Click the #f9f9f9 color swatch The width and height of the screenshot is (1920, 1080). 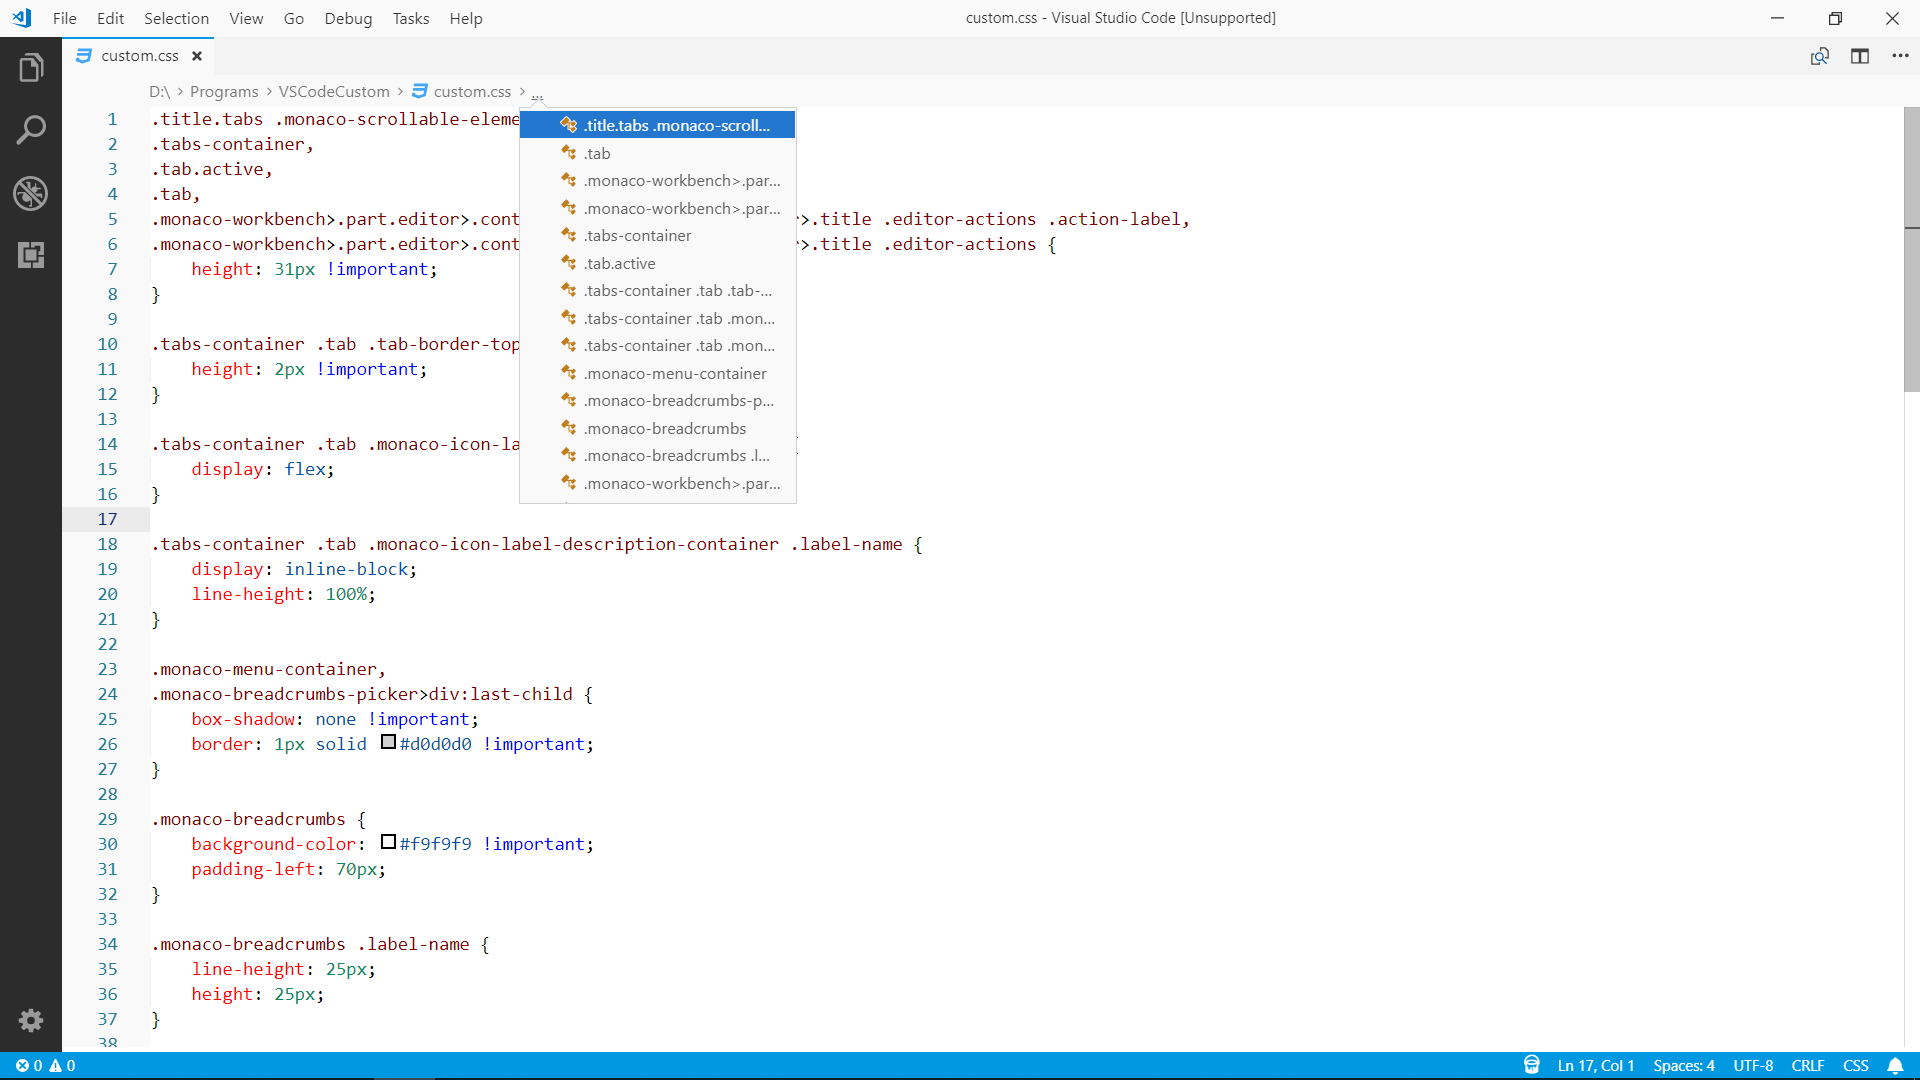[x=389, y=842]
